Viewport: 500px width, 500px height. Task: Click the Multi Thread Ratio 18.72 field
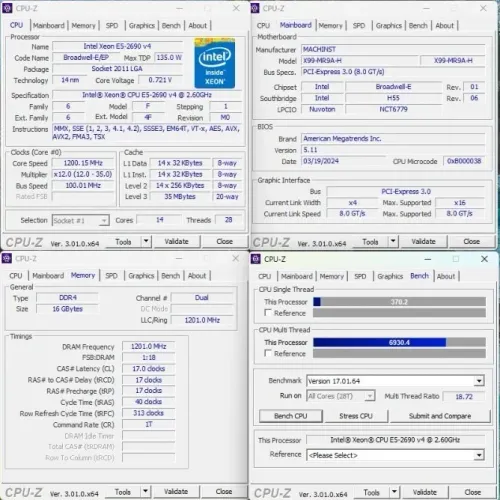464,396
